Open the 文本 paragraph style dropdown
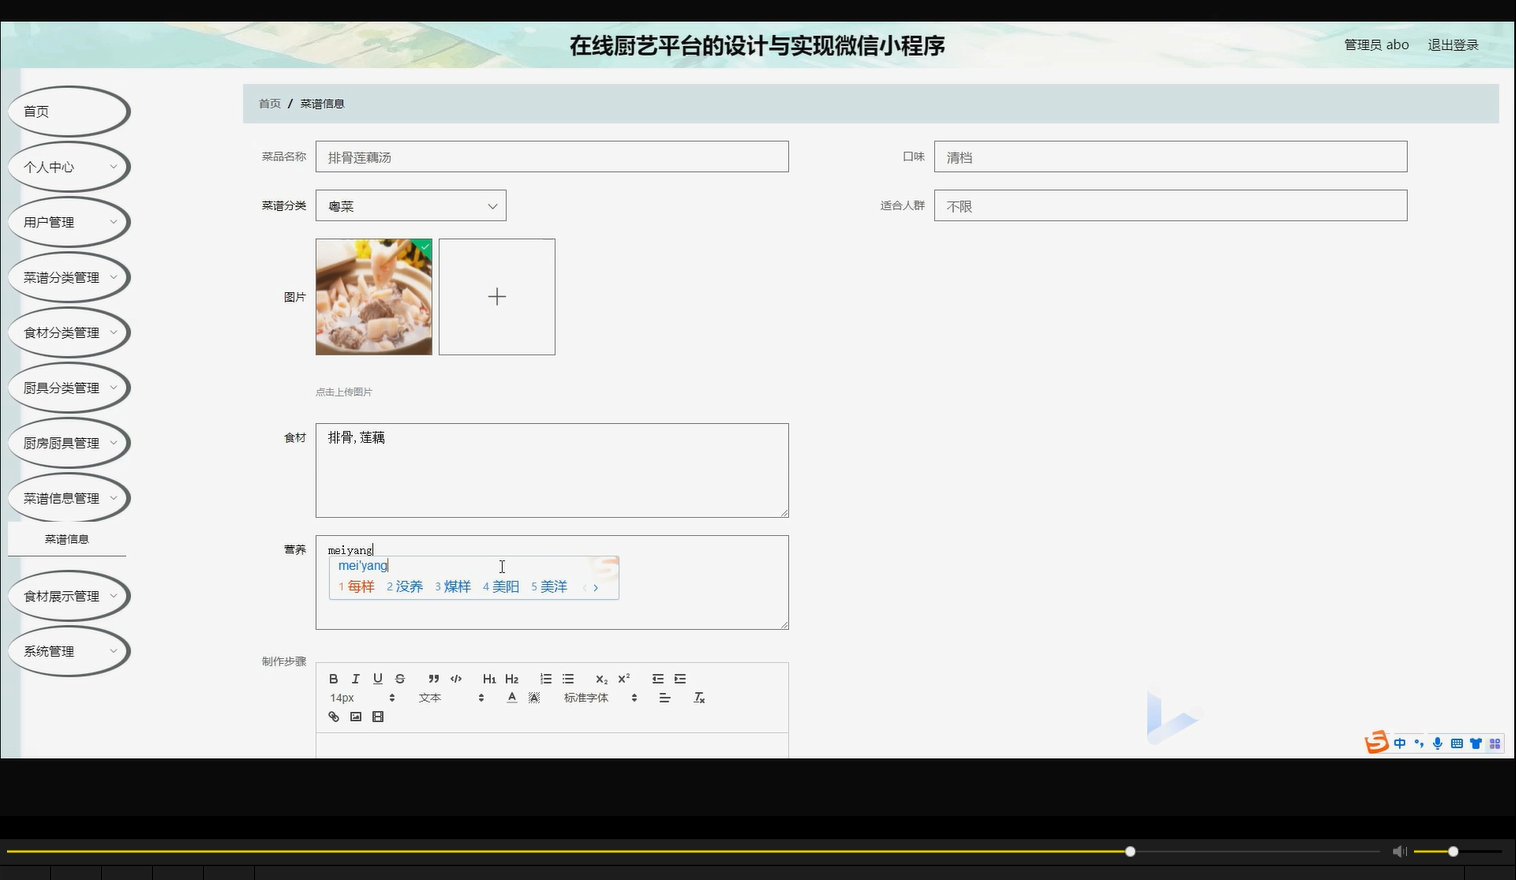Screen dimensions: 1516x880 [451, 698]
